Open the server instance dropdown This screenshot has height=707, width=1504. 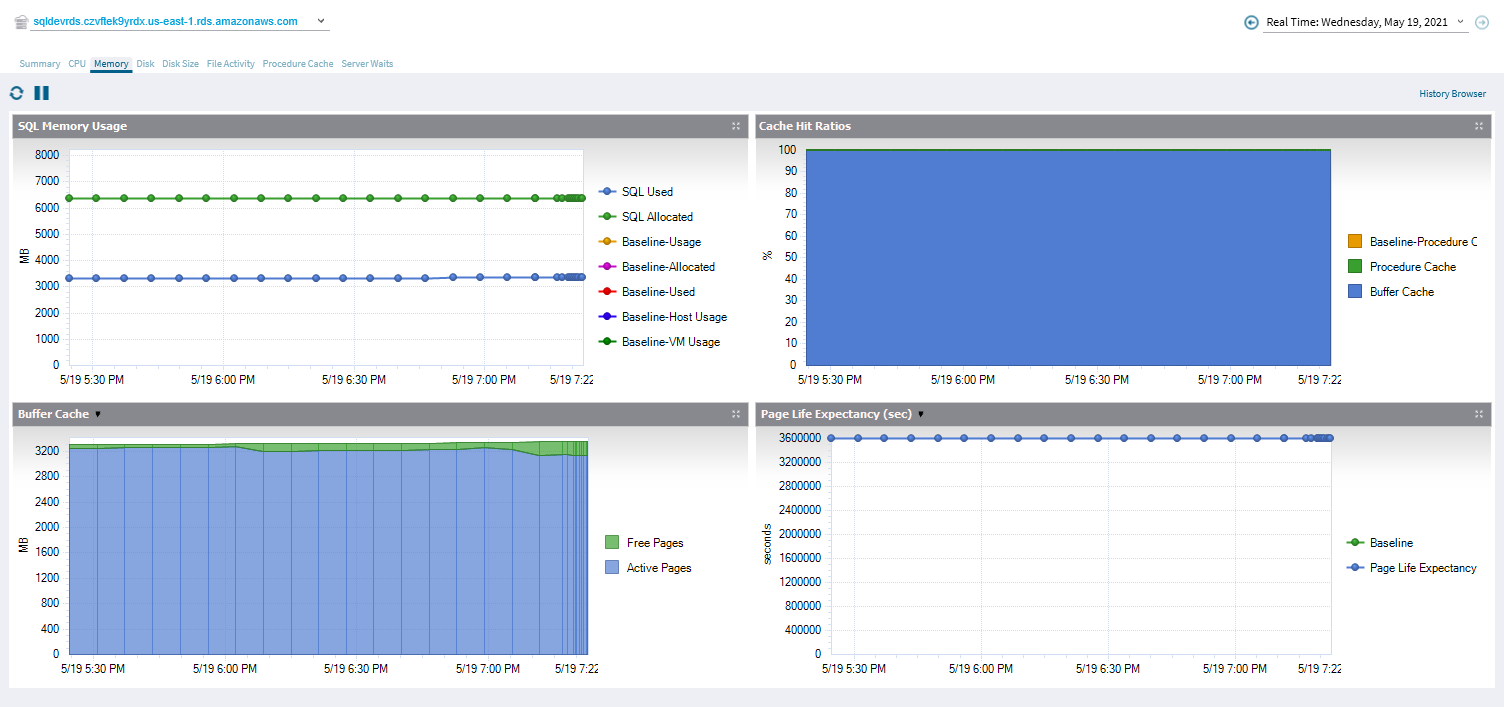320,21
